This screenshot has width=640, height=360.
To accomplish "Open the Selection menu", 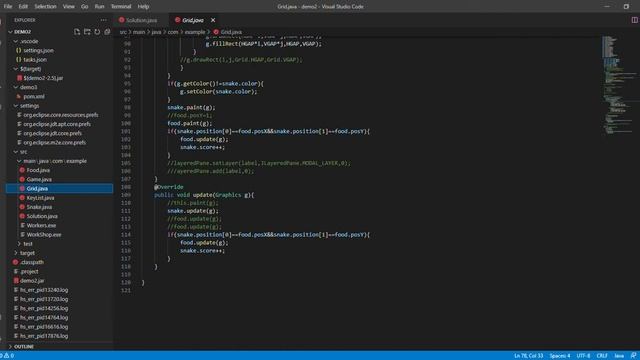I will [45, 7].
